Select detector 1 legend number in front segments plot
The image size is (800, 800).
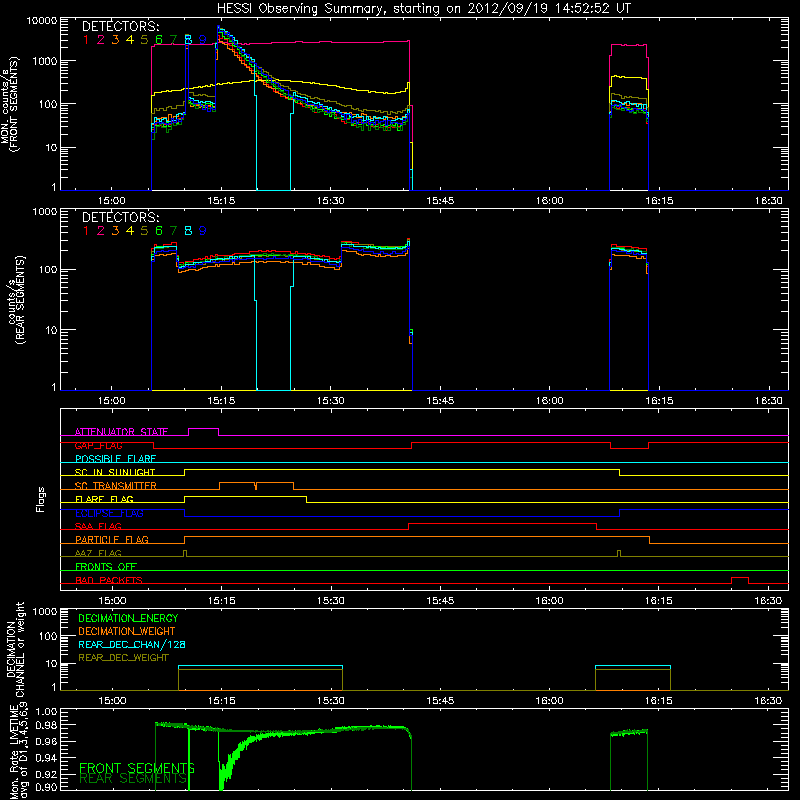point(86,40)
